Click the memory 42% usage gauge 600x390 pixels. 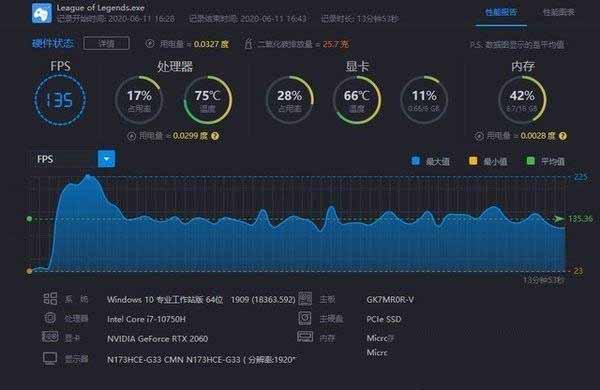coord(522,100)
